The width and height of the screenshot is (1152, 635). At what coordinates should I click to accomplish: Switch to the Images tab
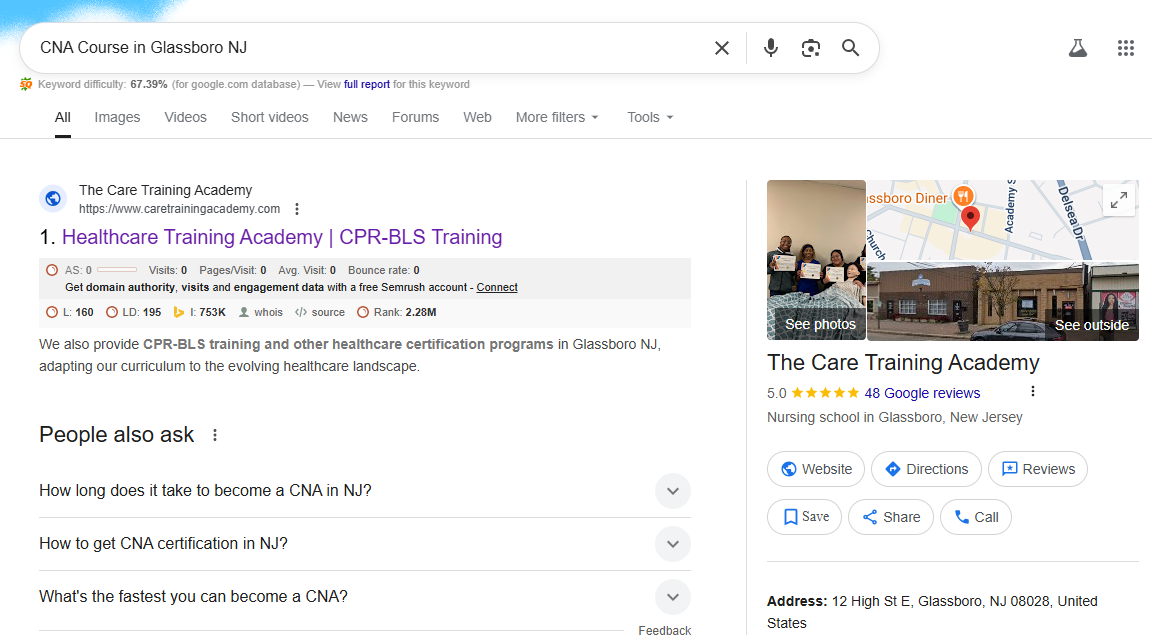[117, 117]
